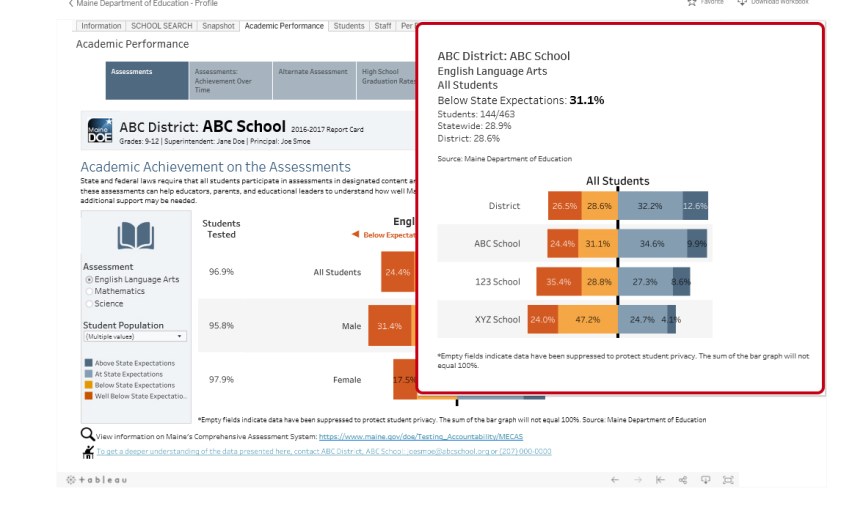Click the Download Workbook icon
This screenshot has width=863, height=519.
coord(742,3)
